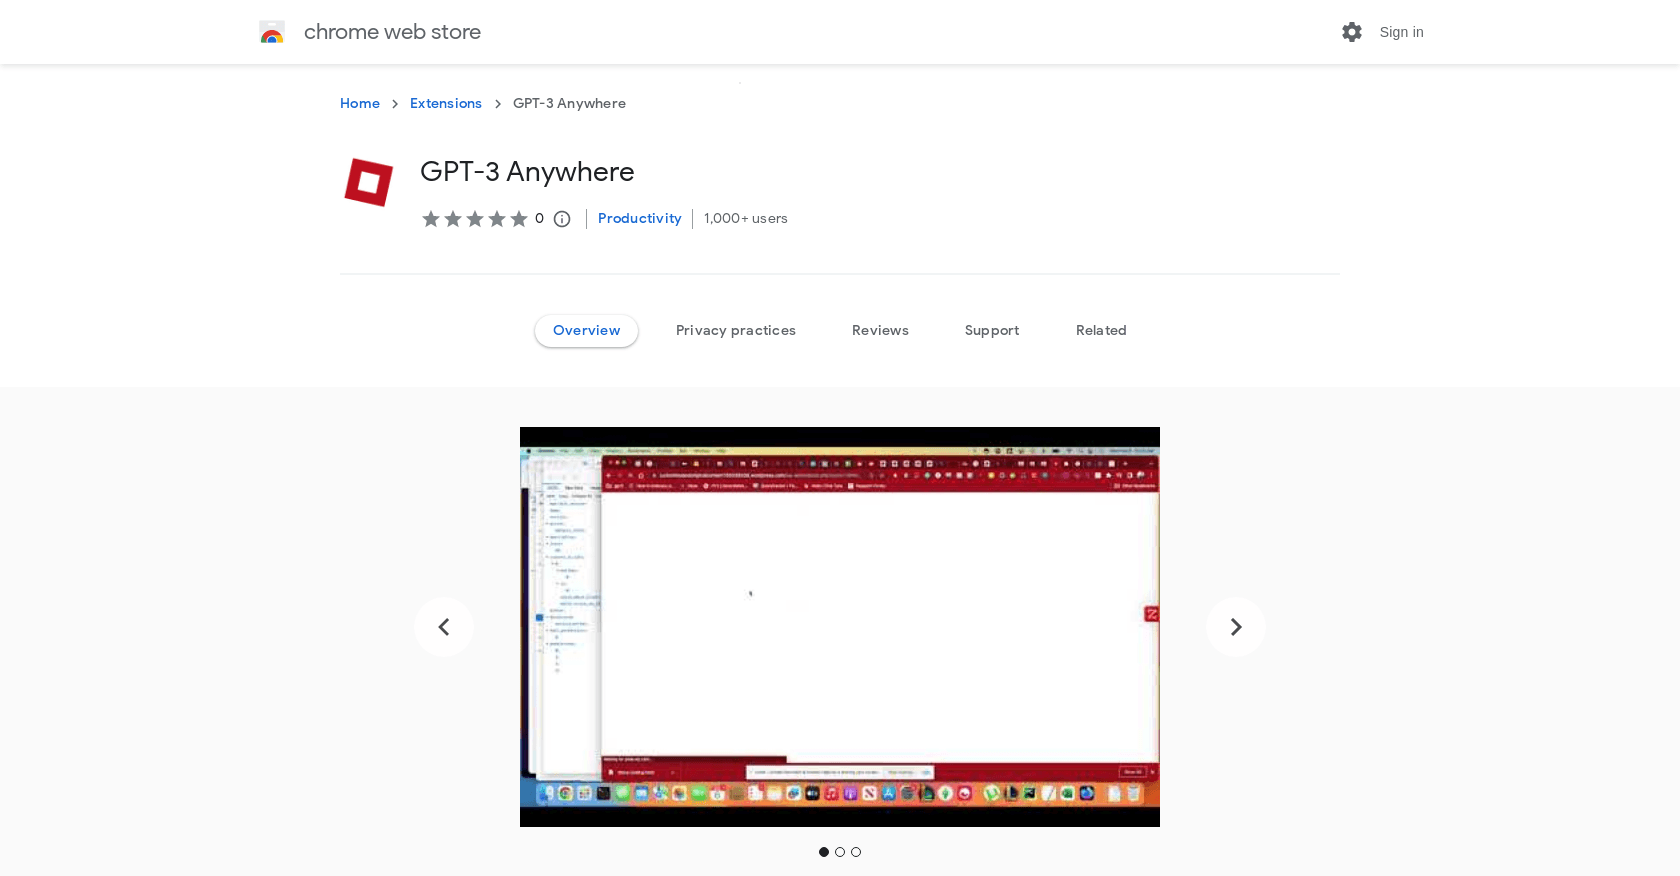Click the rating info circle icon

562,219
